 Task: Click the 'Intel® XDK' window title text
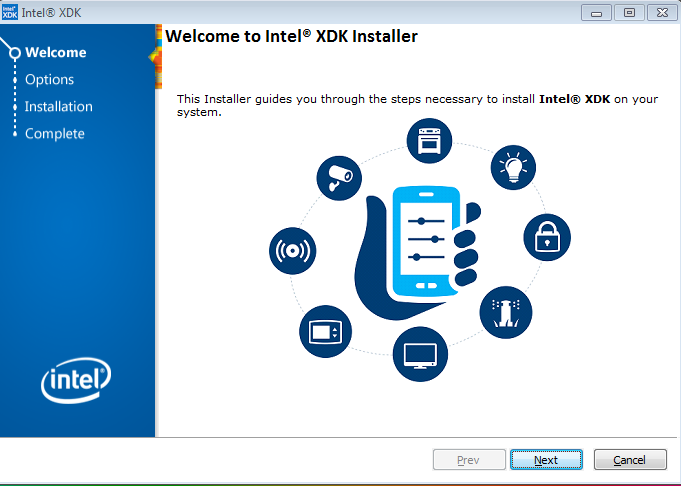tap(51, 13)
